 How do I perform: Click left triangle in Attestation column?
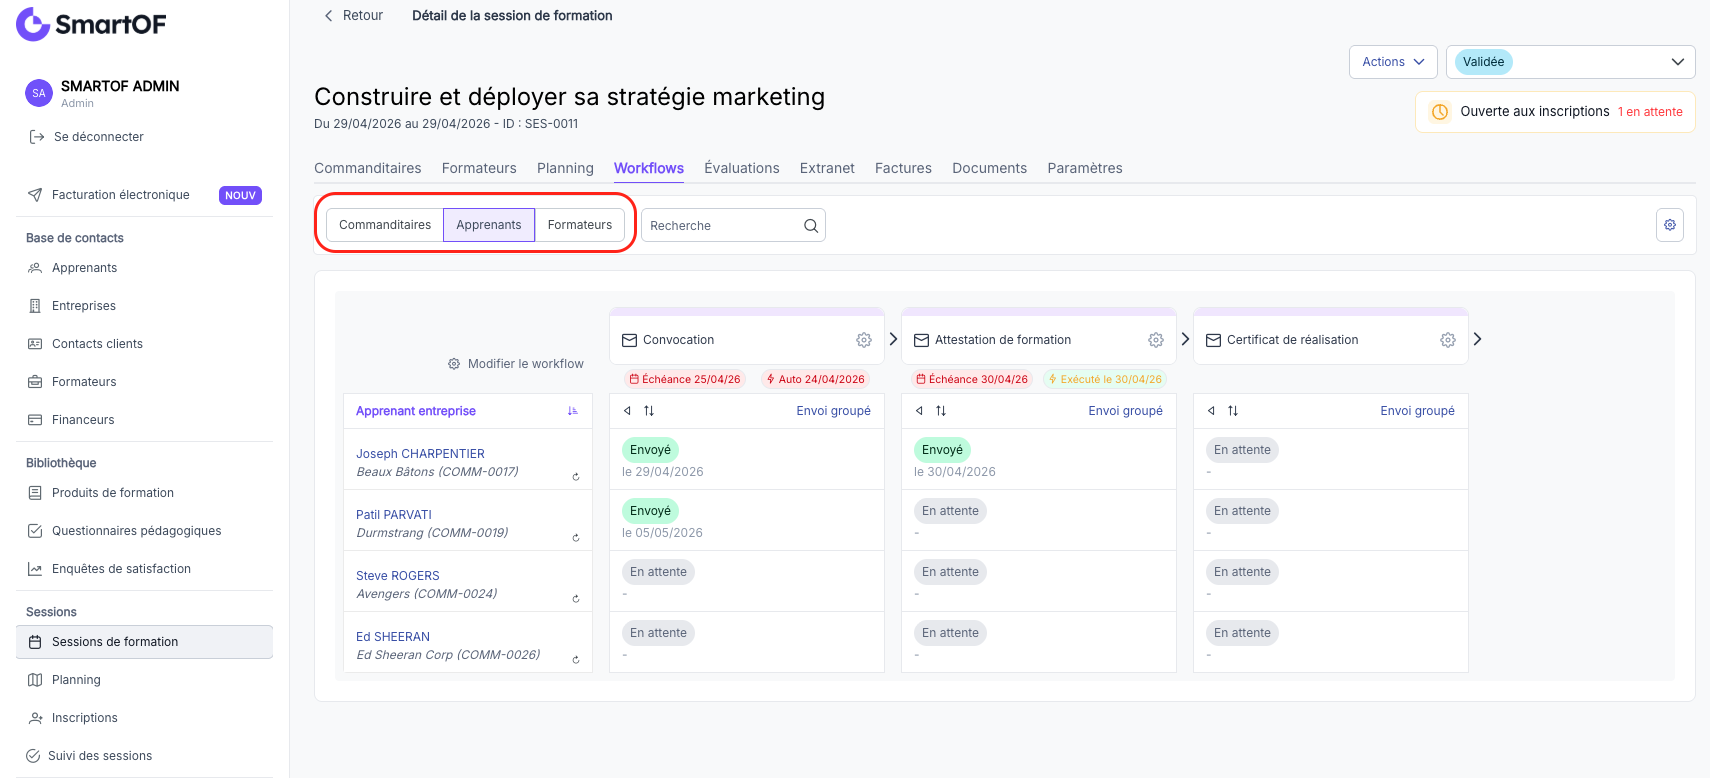click(x=919, y=411)
